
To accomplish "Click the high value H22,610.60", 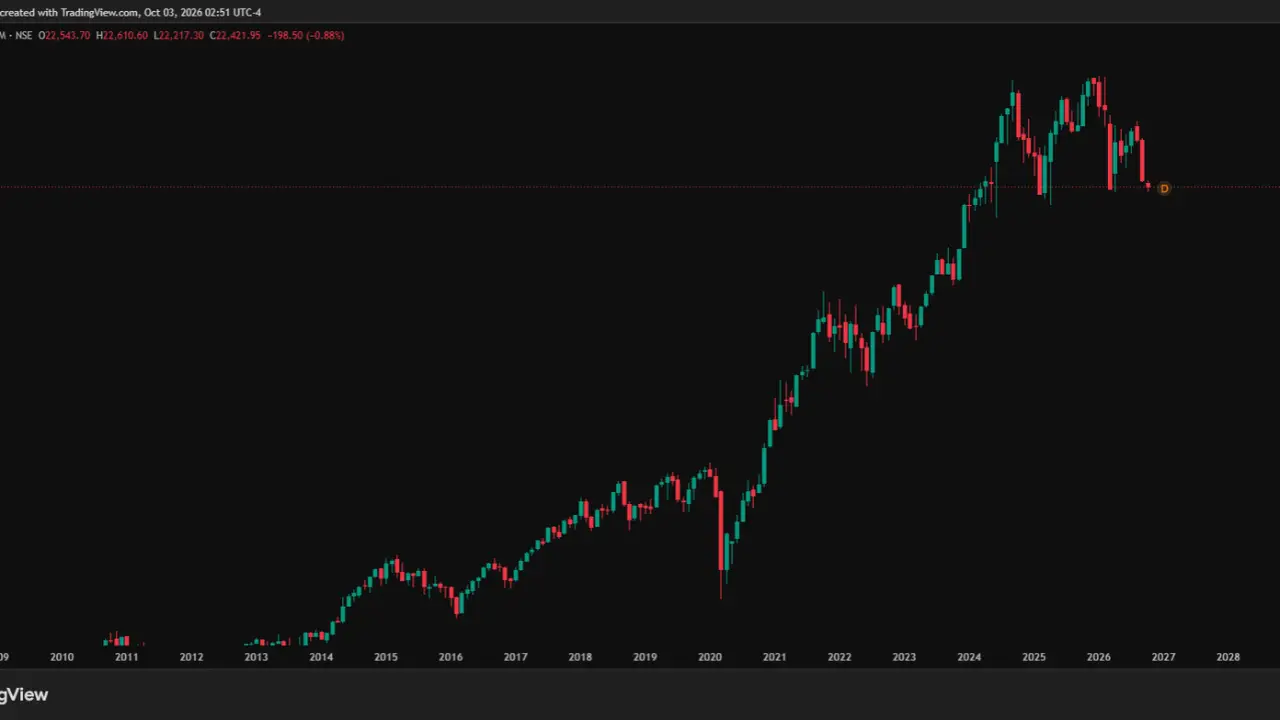I will coord(122,35).
